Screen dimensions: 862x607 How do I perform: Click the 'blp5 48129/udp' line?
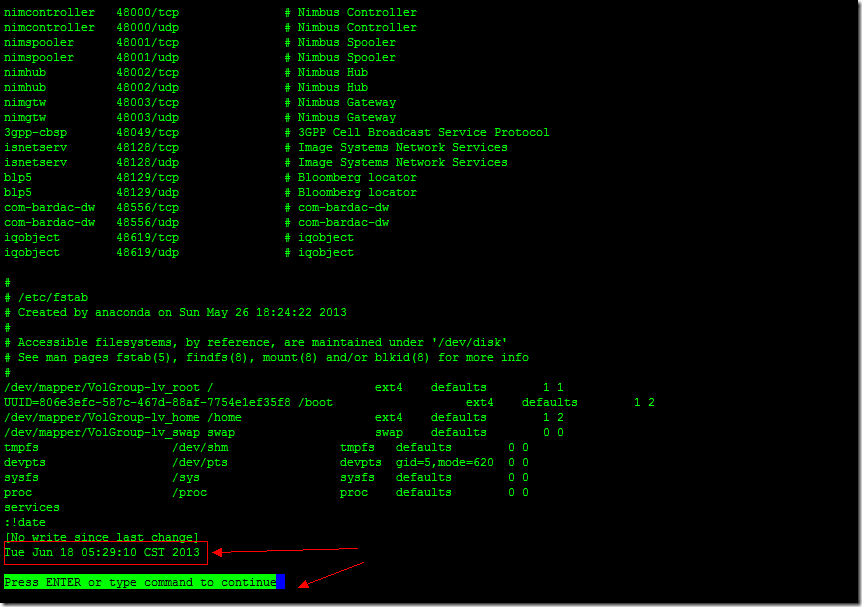[x=210, y=192]
